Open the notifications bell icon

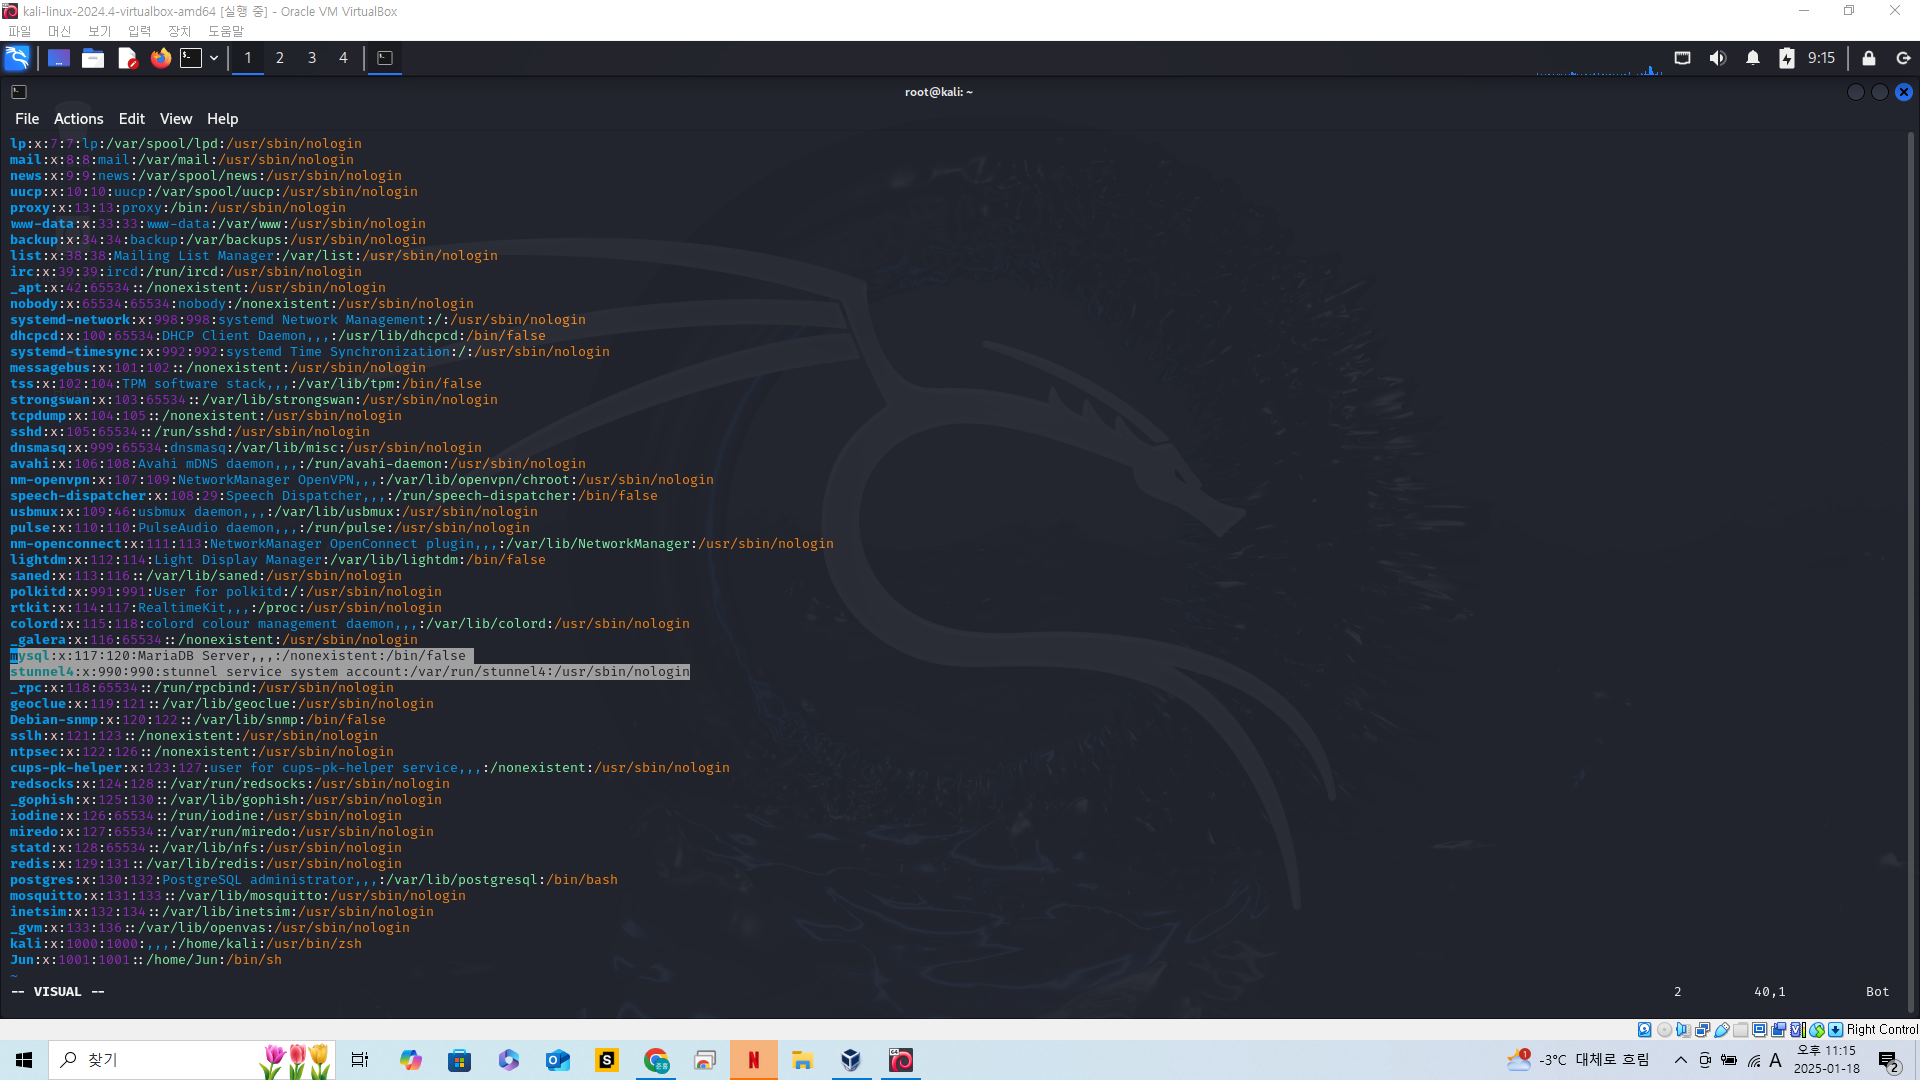[x=1752, y=58]
